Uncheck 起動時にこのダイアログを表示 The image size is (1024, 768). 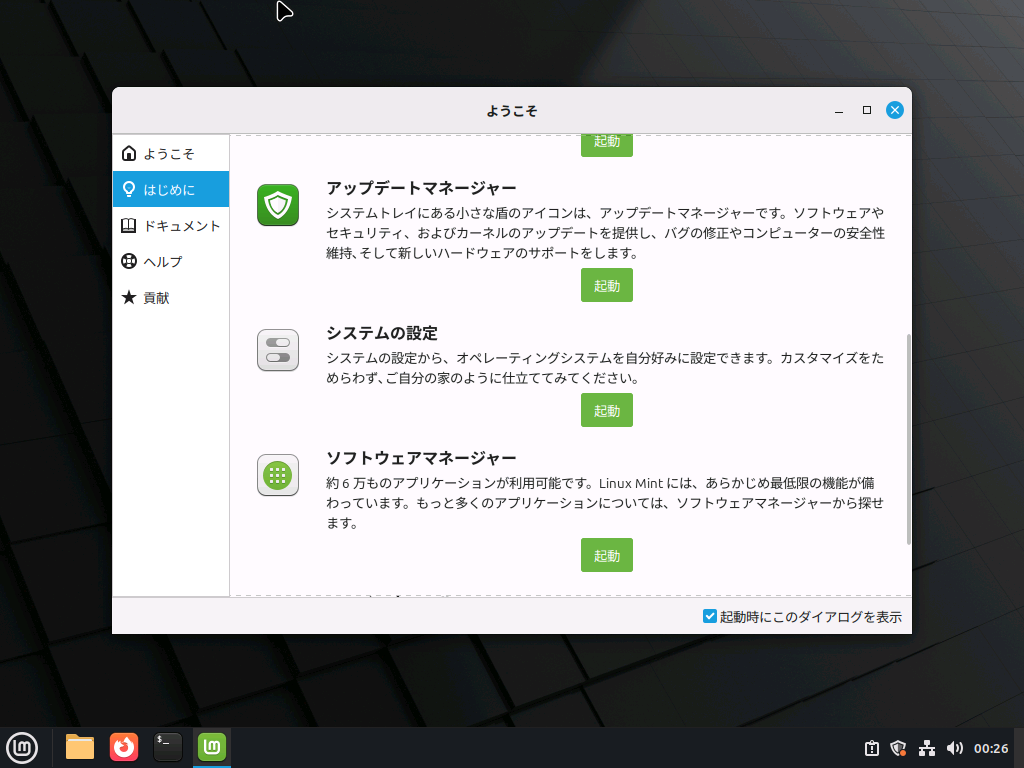(x=707, y=617)
